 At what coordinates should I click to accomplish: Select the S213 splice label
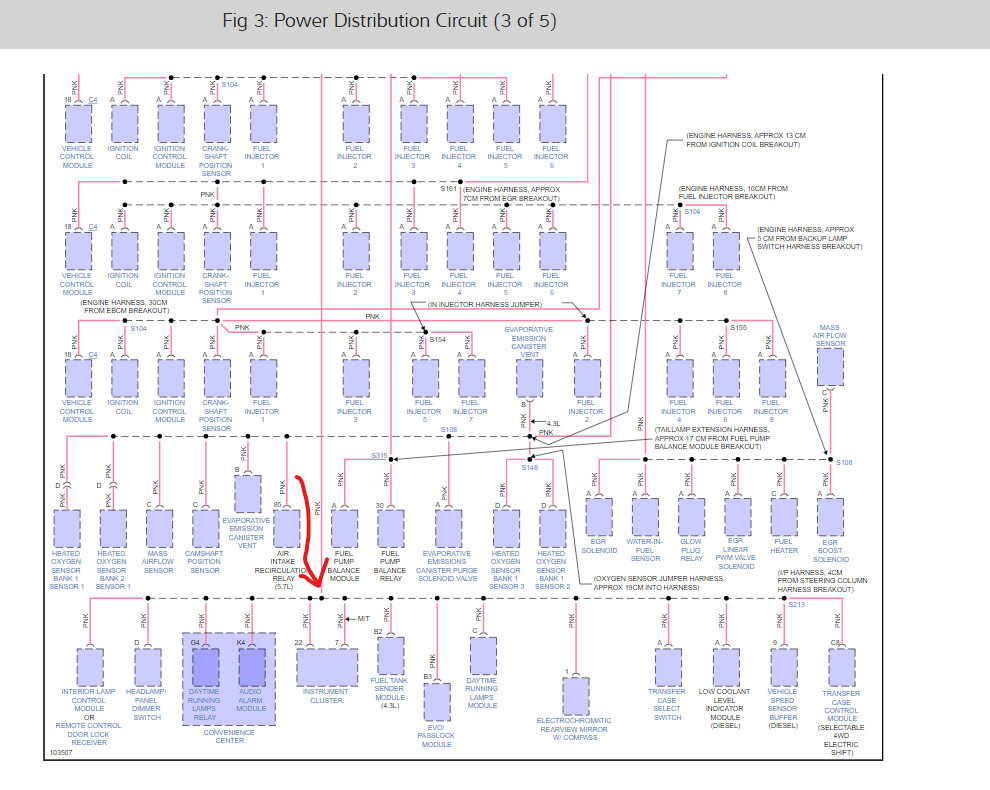tap(796, 604)
